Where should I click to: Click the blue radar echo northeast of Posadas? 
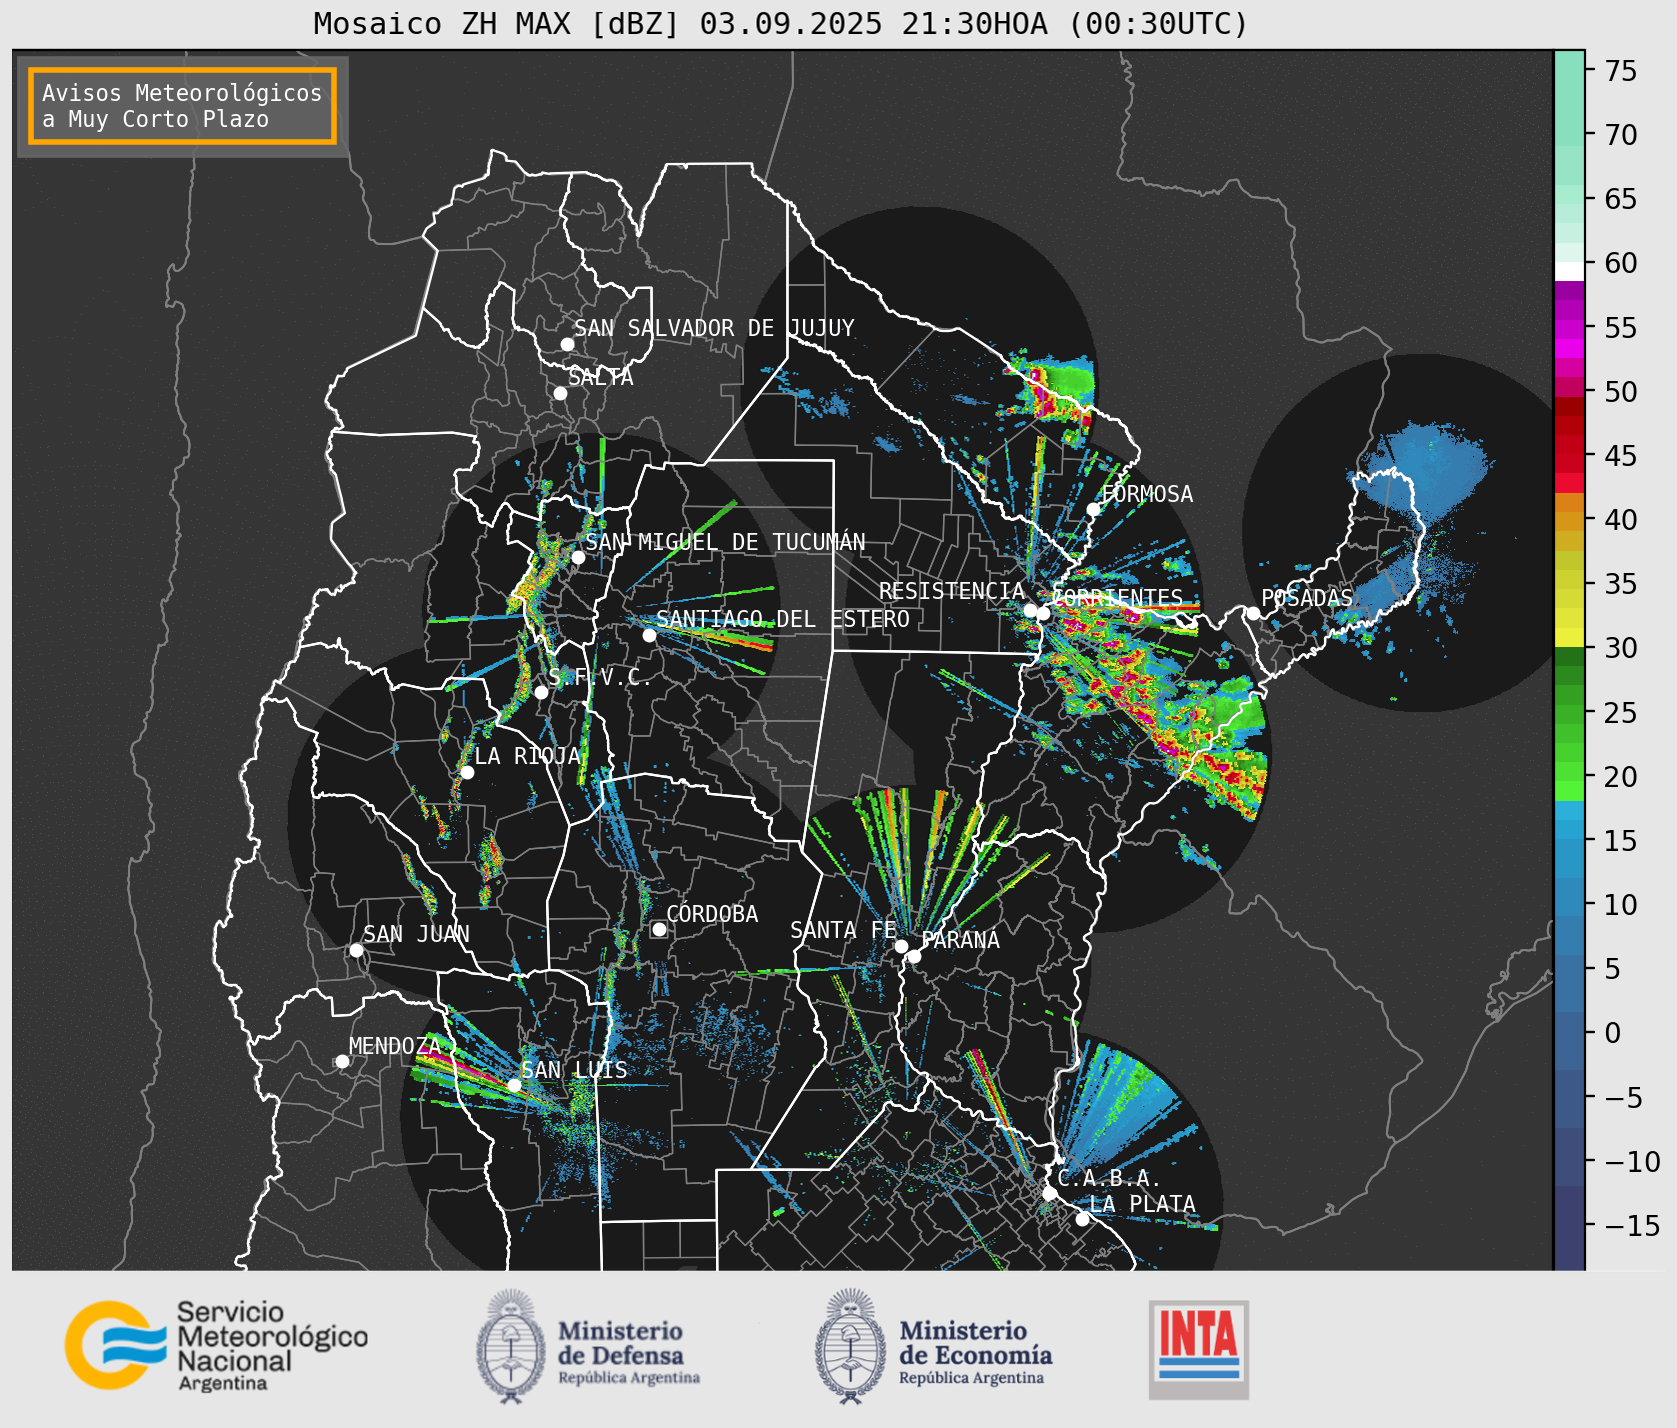point(1425,469)
